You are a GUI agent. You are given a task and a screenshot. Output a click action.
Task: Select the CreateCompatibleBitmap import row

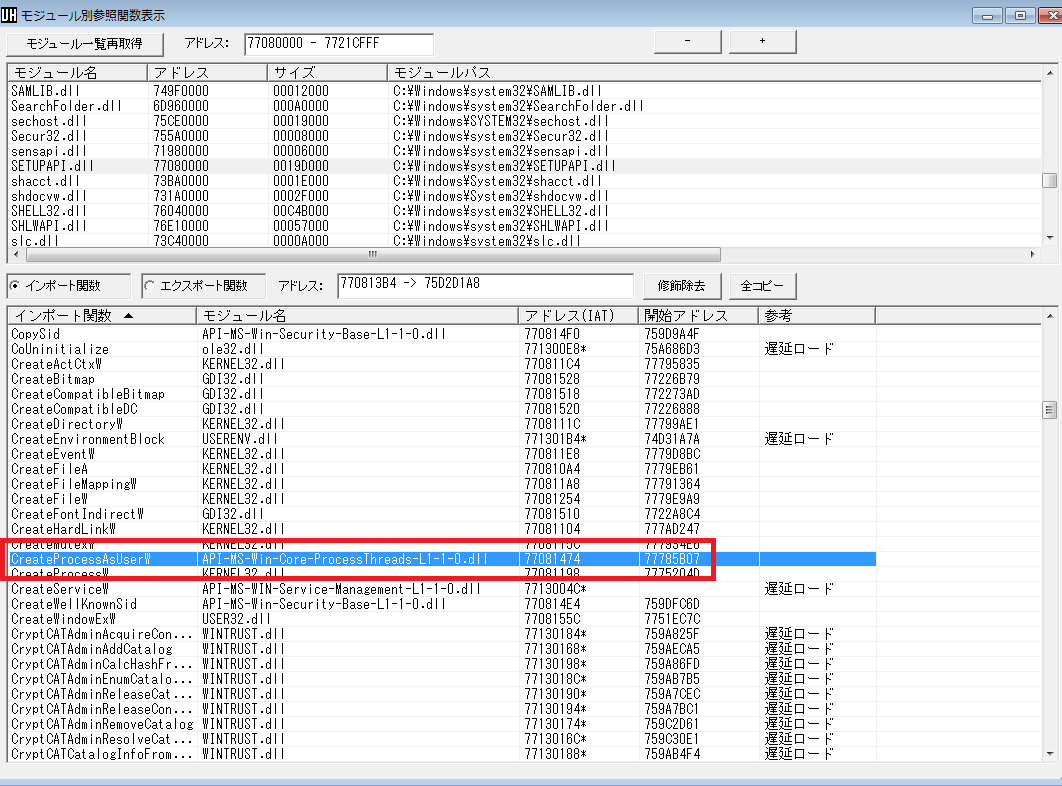tap(442, 394)
